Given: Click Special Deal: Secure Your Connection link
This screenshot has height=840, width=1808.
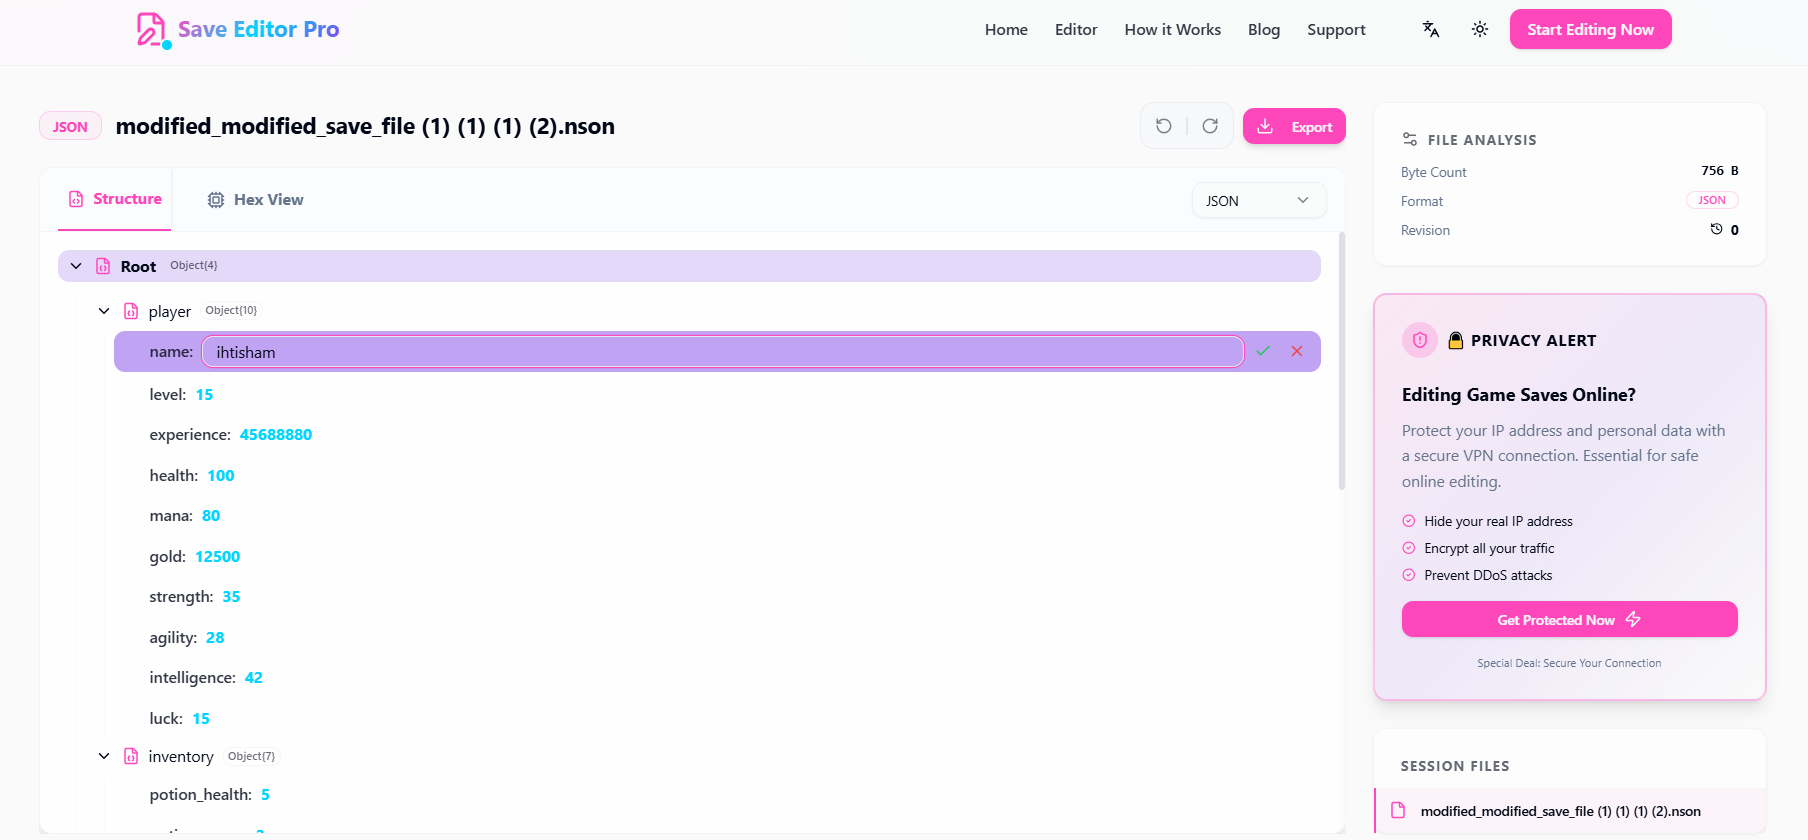Looking at the screenshot, I should (1569, 663).
